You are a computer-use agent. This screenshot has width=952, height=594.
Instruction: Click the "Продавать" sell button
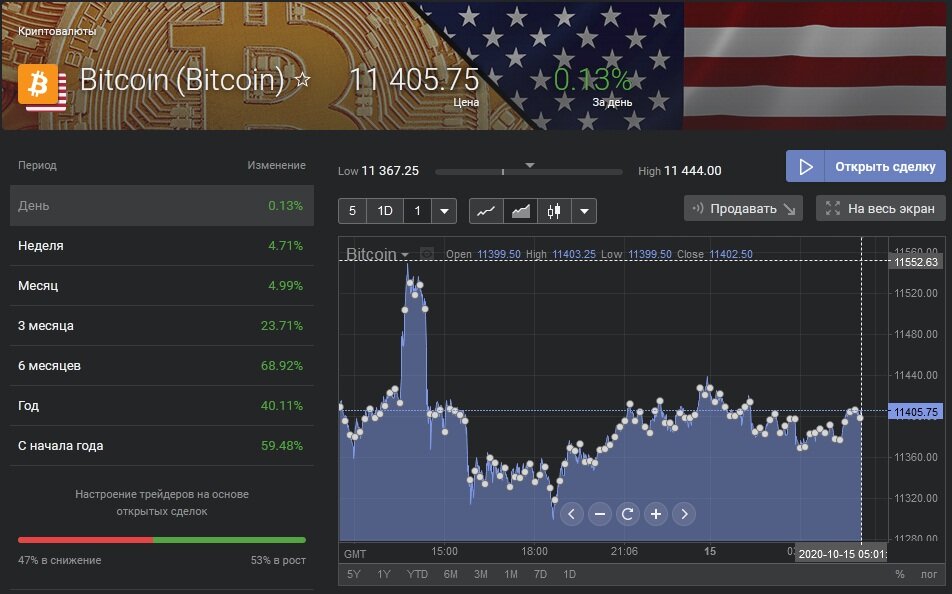click(x=743, y=208)
